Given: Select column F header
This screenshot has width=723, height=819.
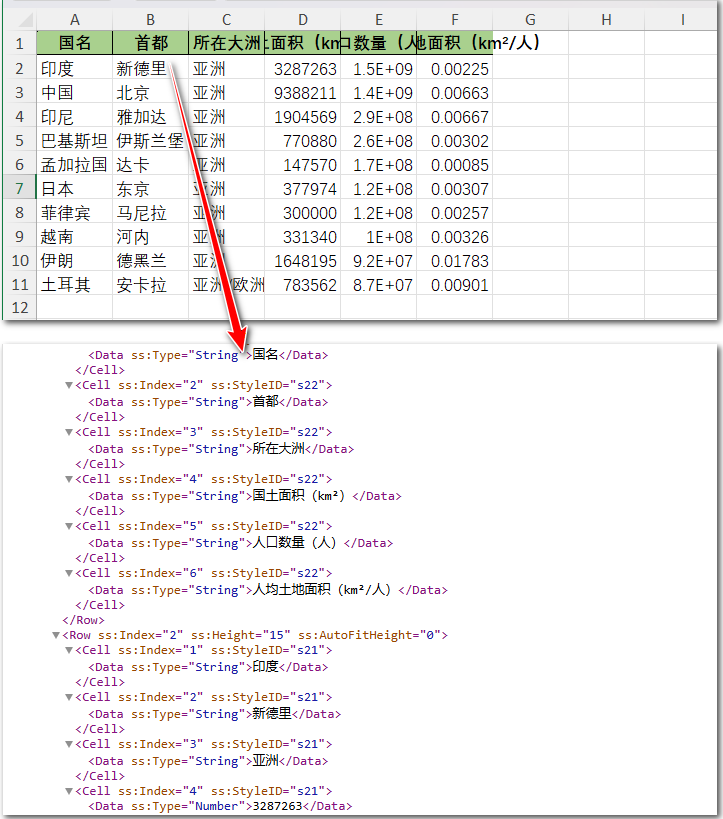Looking at the screenshot, I should [x=454, y=20].
